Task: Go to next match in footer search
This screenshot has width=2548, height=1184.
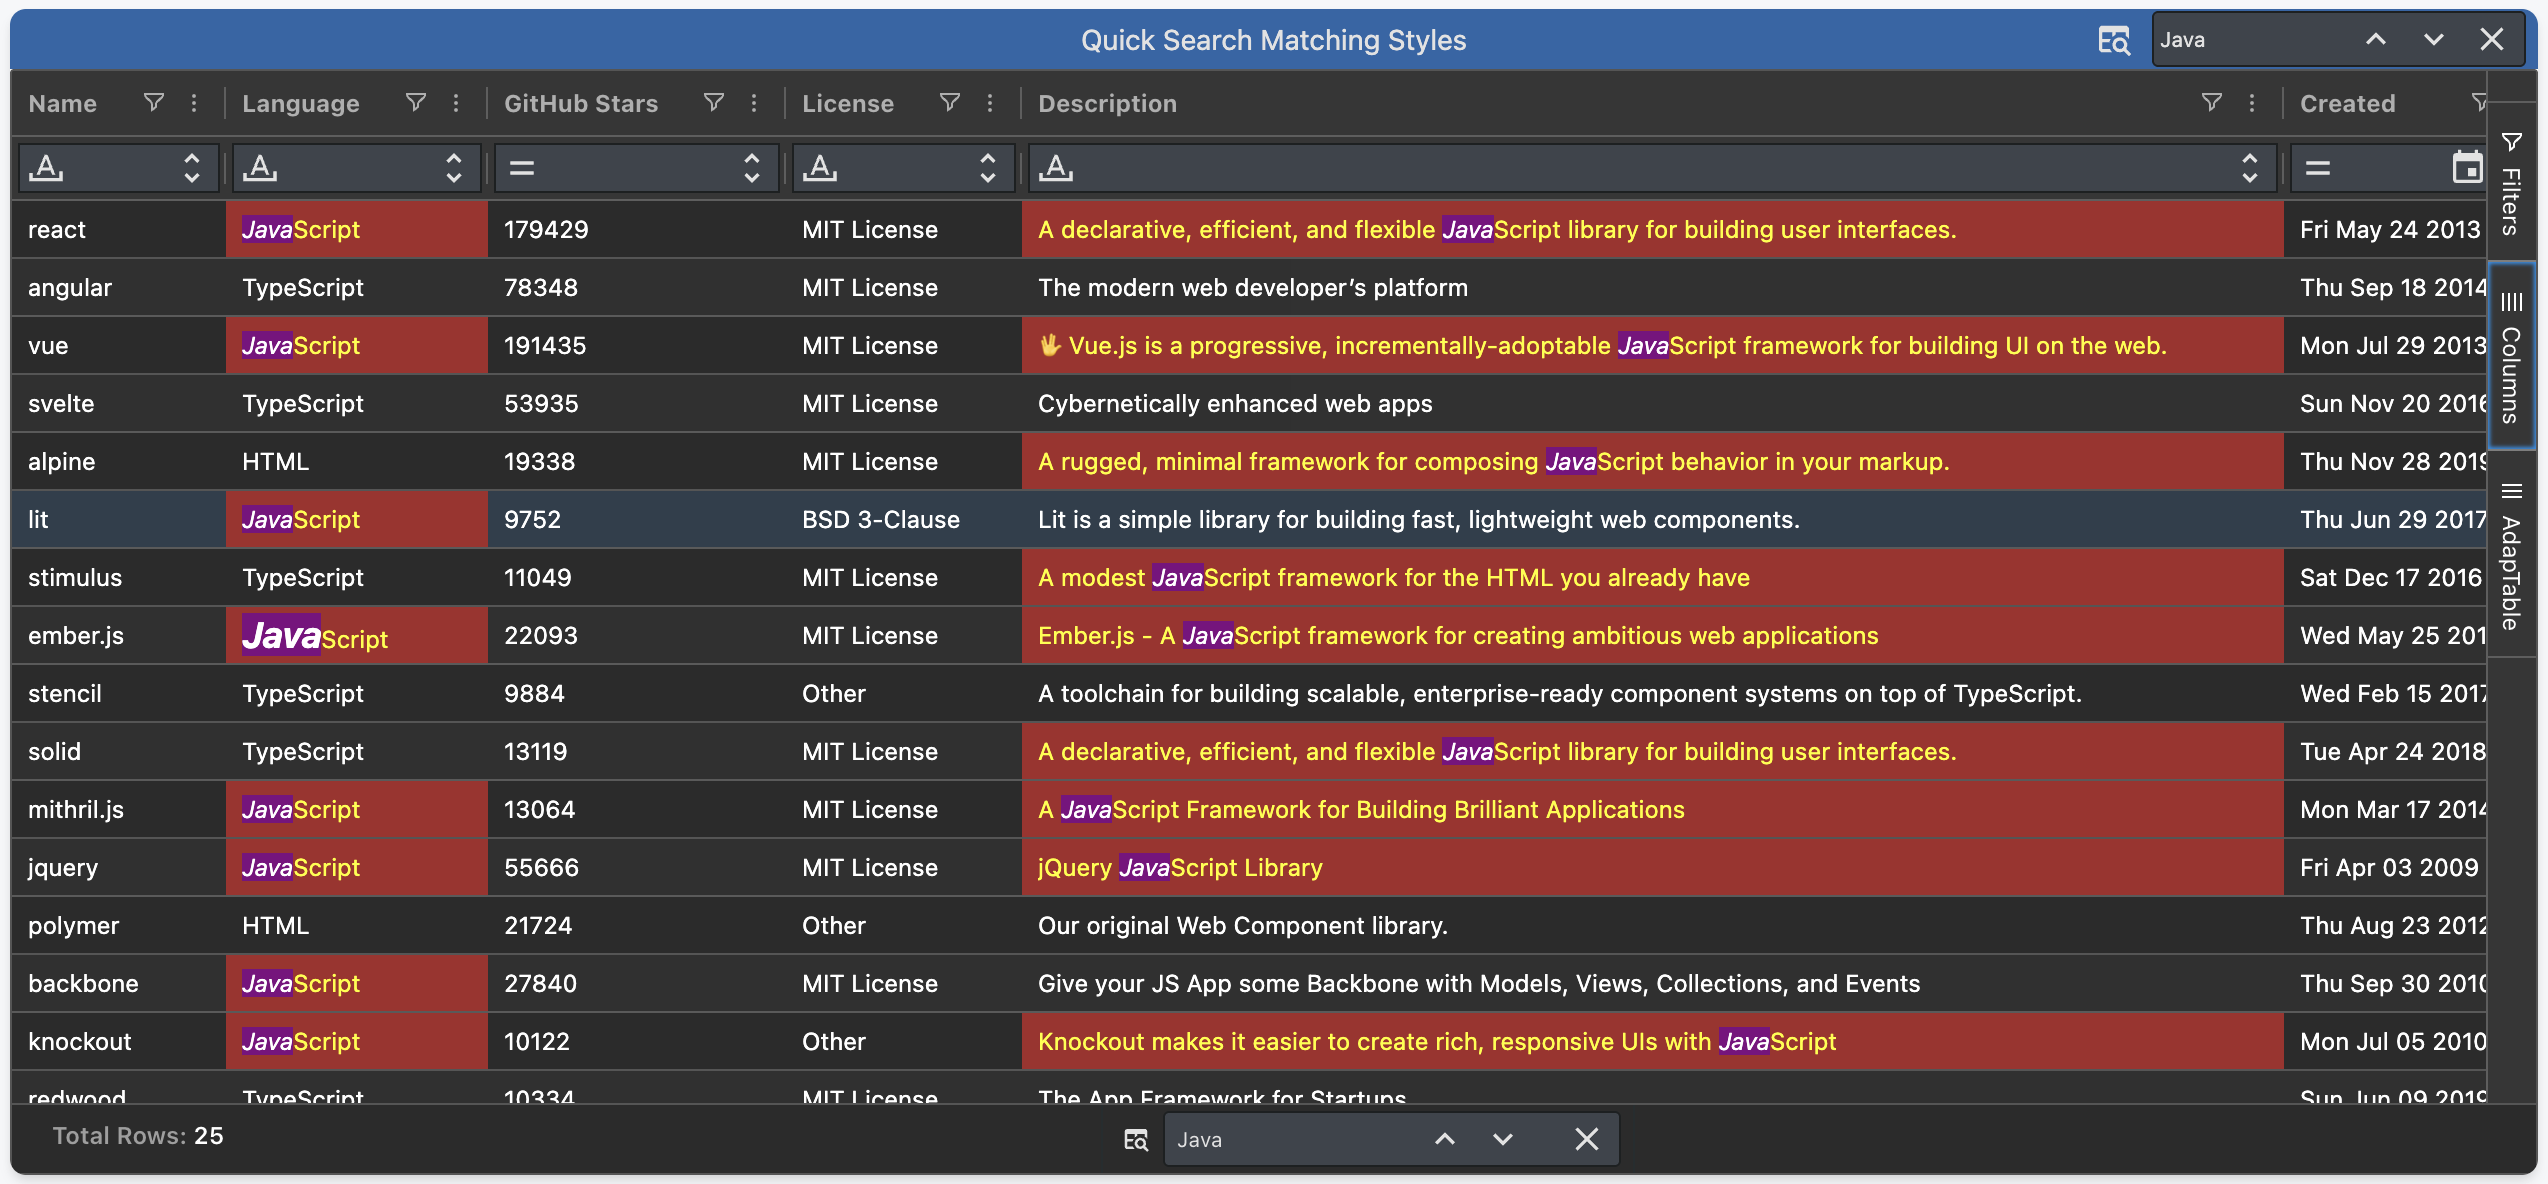Action: click(1502, 1139)
